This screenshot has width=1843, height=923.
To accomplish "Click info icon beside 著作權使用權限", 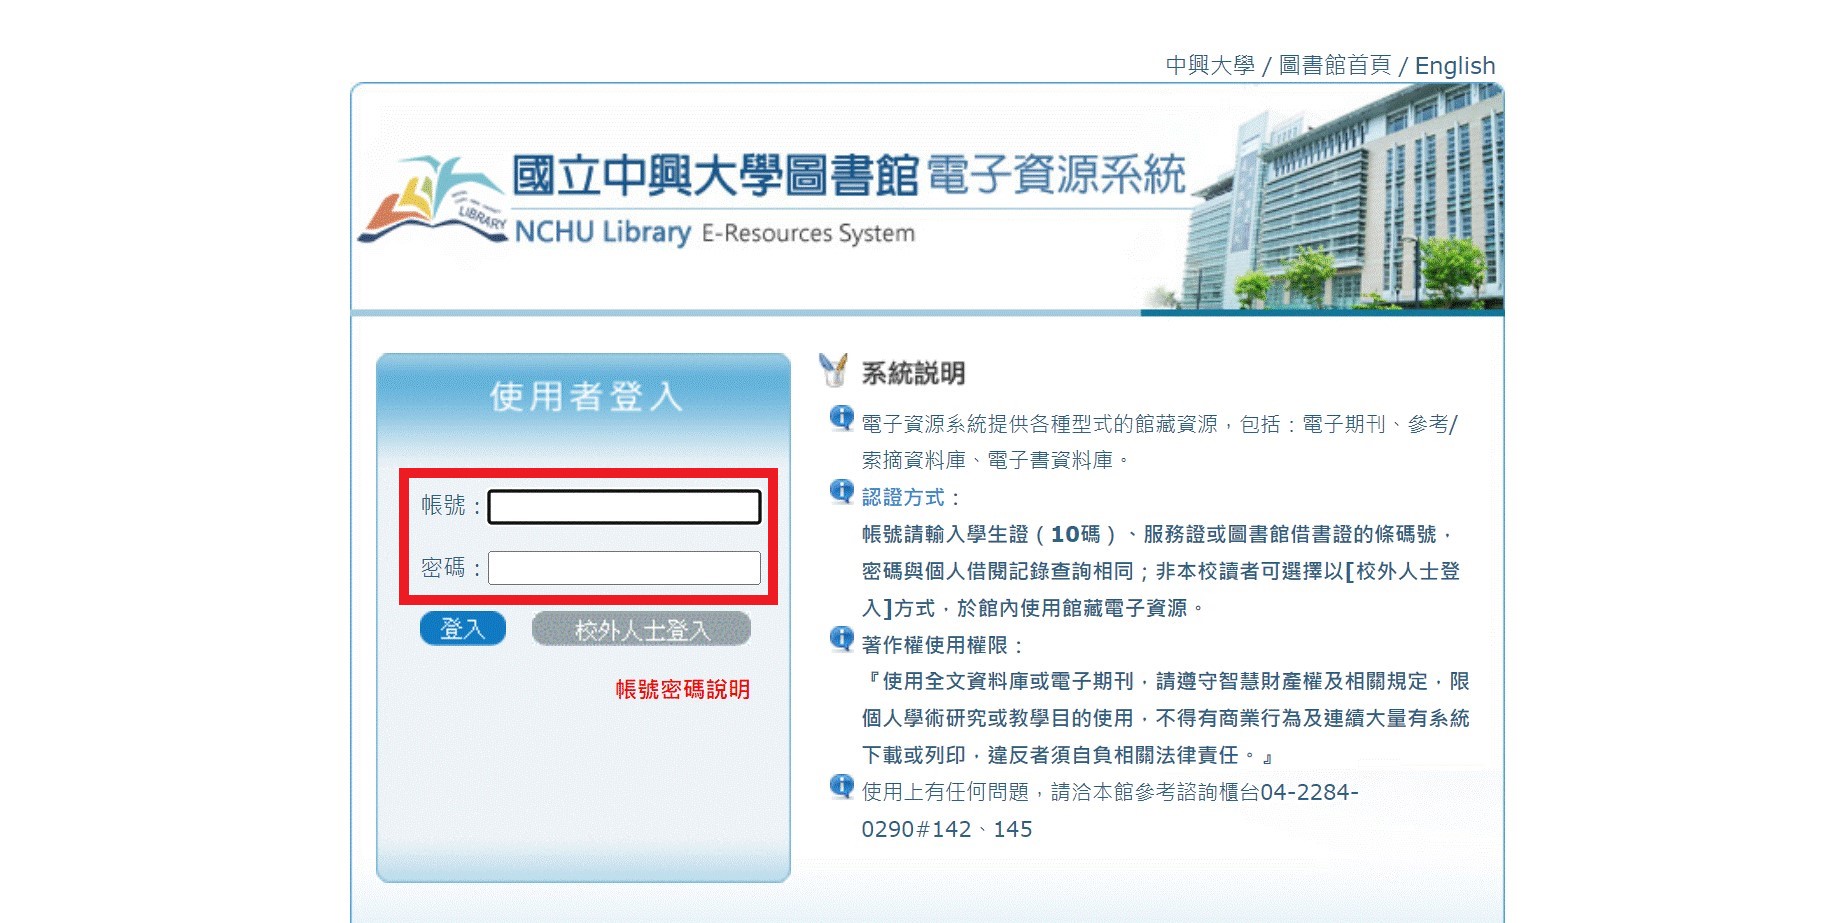I will point(842,639).
